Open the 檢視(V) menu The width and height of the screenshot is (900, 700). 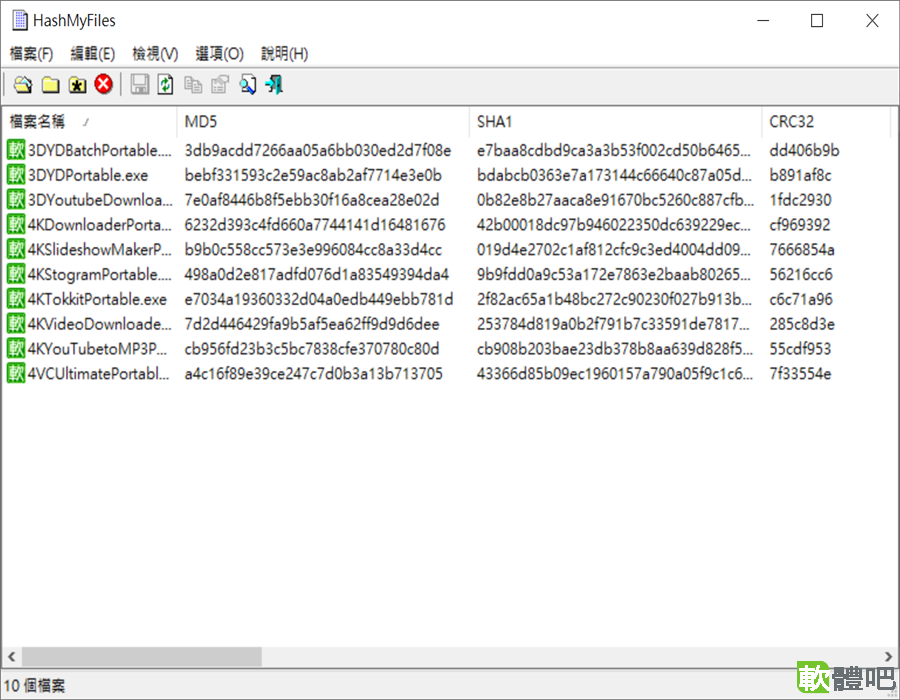pos(155,54)
